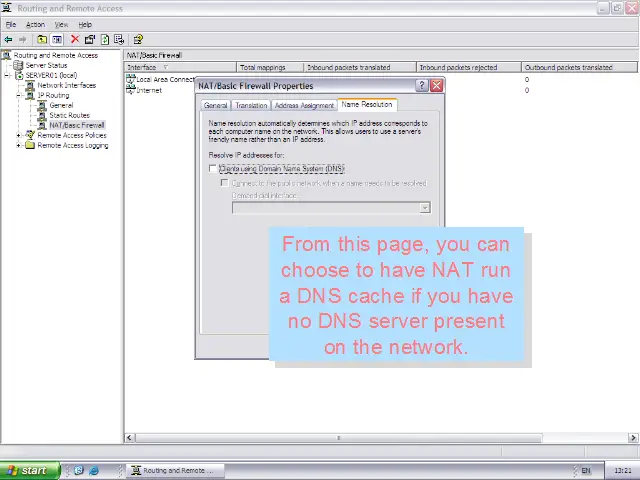Expand the Remote Access Logging node

click(x=19, y=145)
